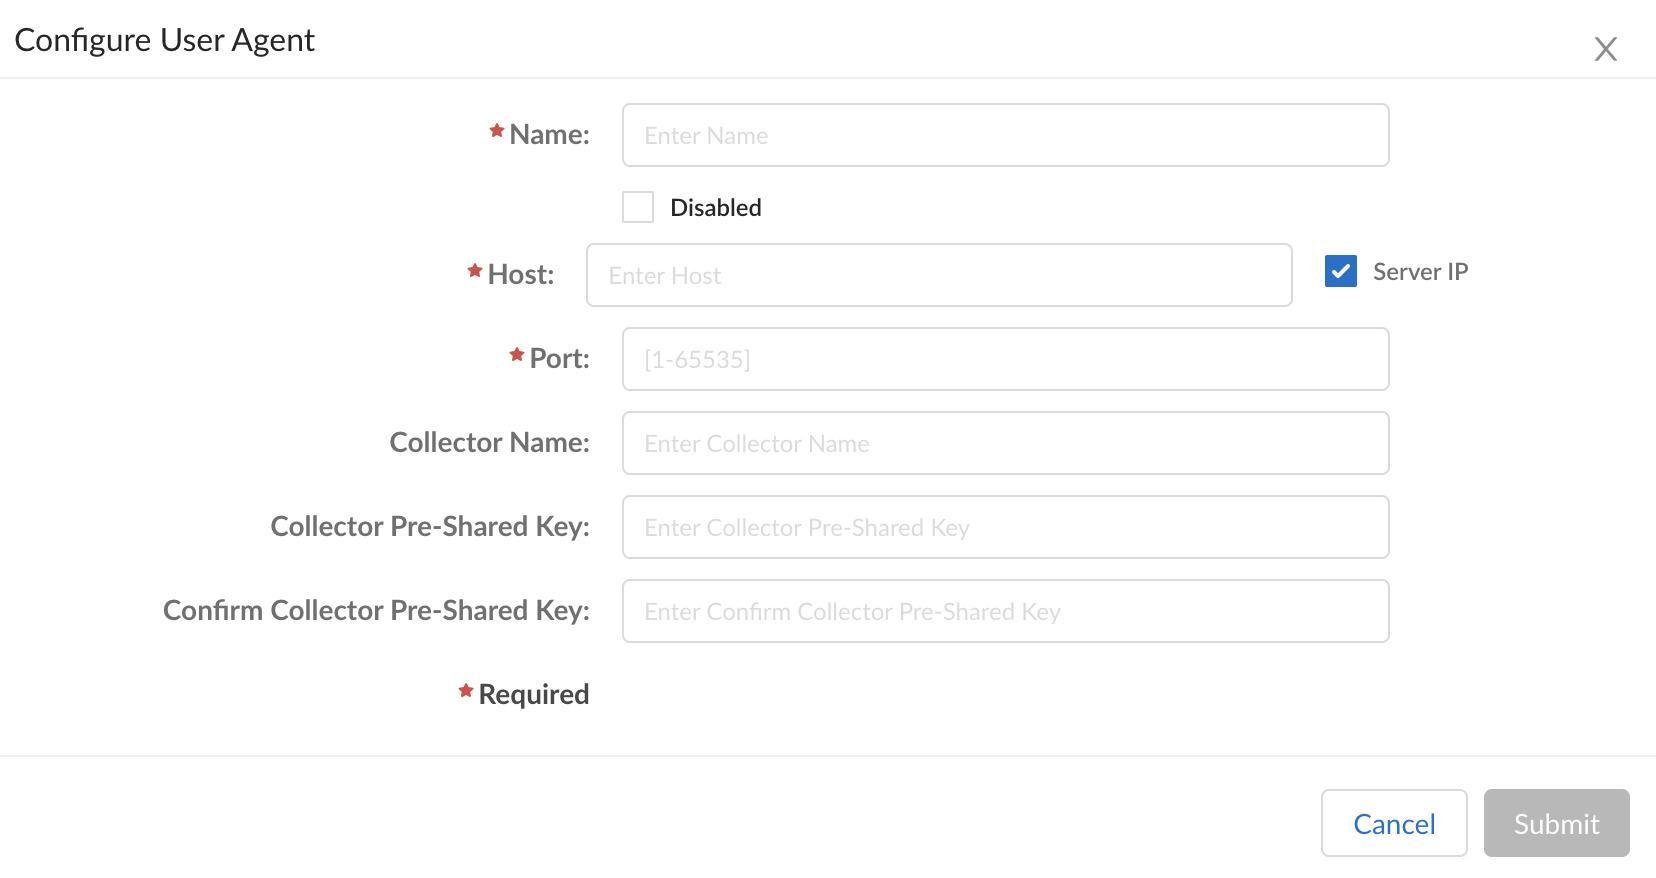Click the Collector Name label
The width and height of the screenshot is (1656, 878).
[x=489, y=443]
